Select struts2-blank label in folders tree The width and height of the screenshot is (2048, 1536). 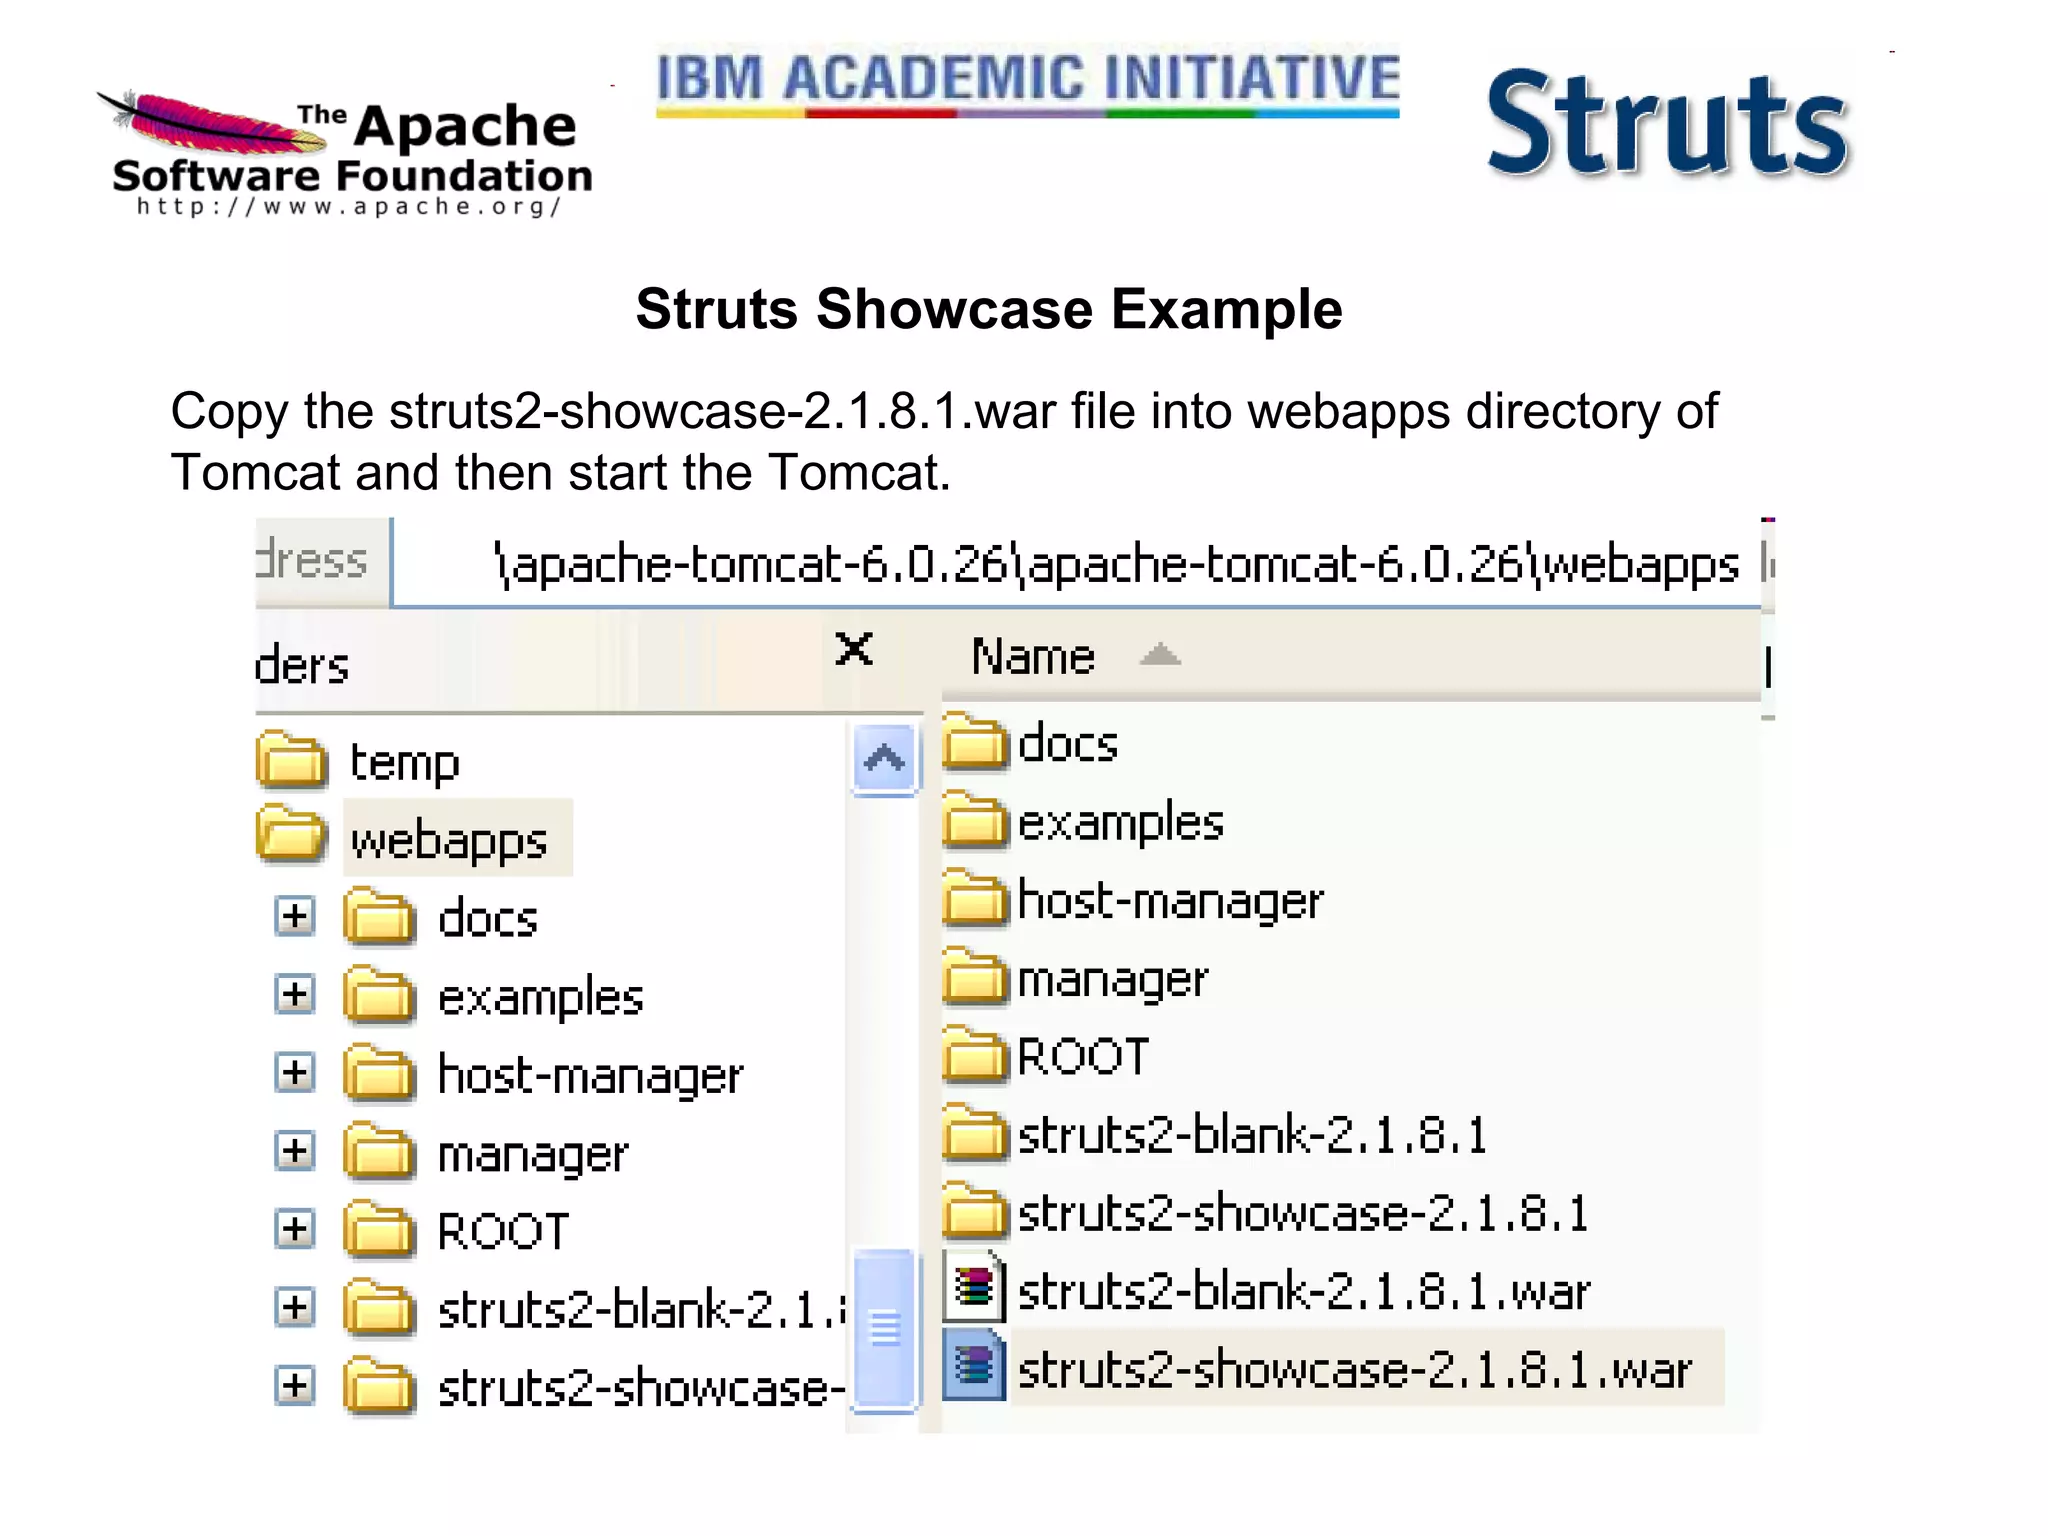pyautogui.click(x=642, y=1308)
